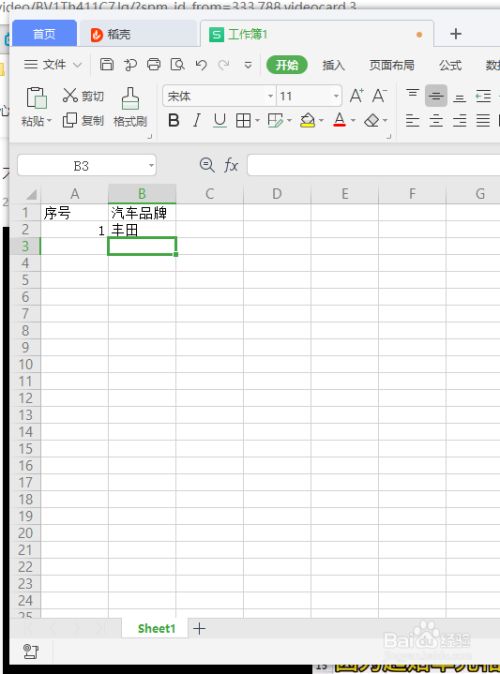Open fill color dropdown arrow
Viewport: 500px width, 674px height.
321,121
